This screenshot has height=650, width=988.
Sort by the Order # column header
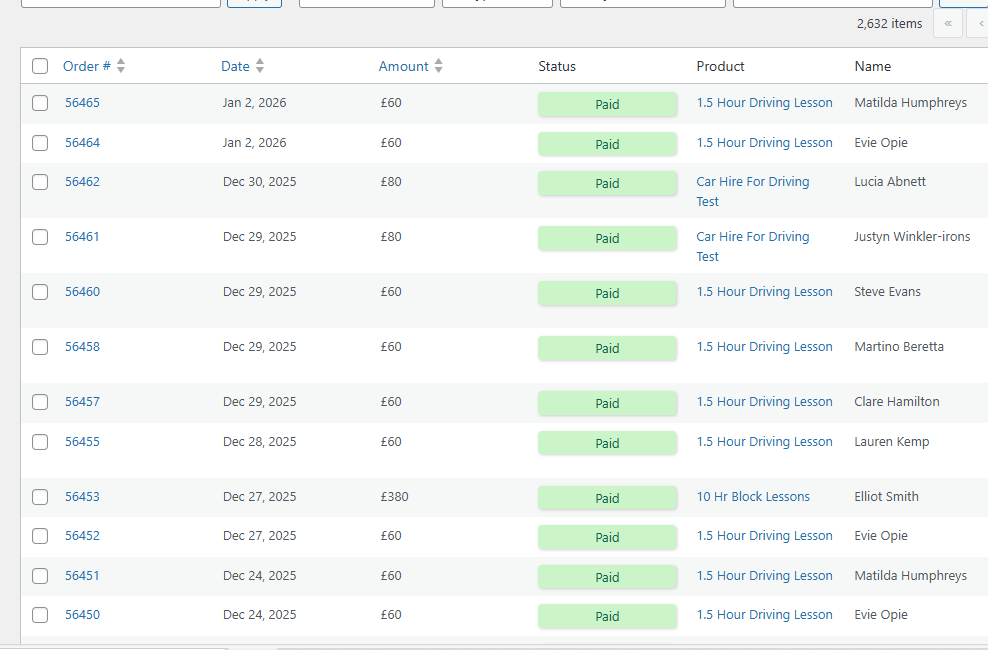point(87,66)
